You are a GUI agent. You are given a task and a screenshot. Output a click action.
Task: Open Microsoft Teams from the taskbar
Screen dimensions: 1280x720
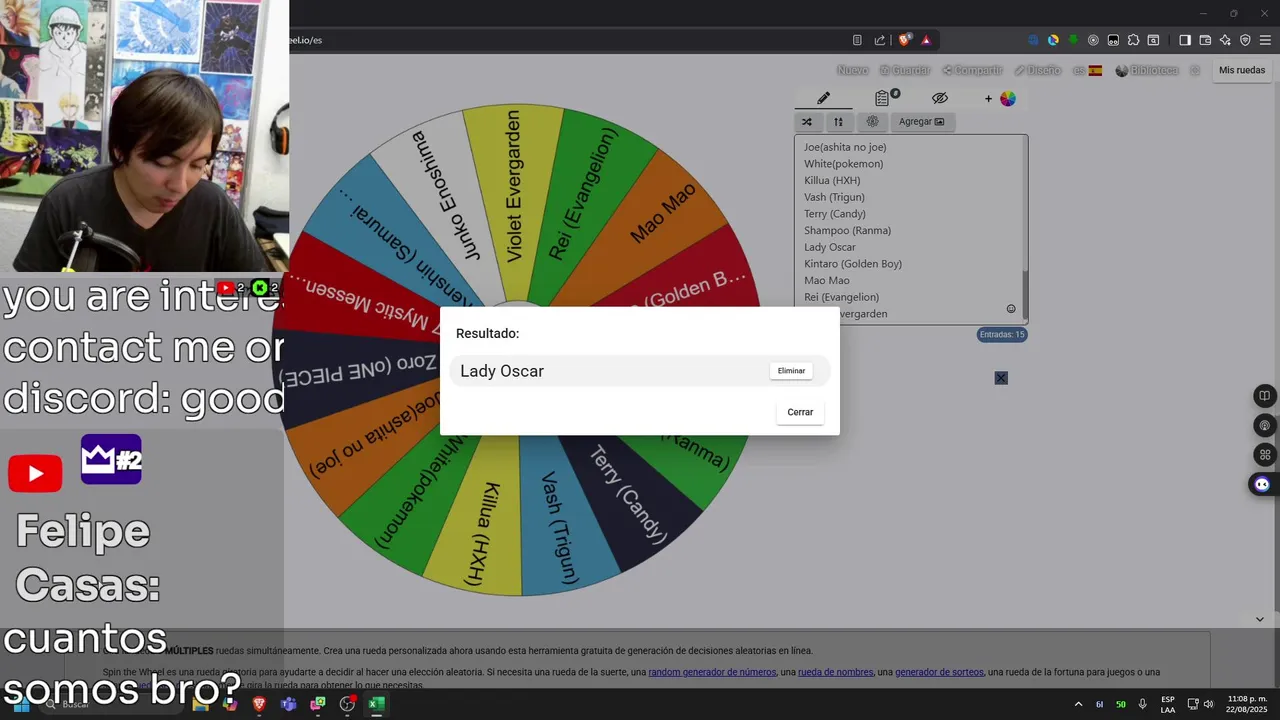point(289,704)
